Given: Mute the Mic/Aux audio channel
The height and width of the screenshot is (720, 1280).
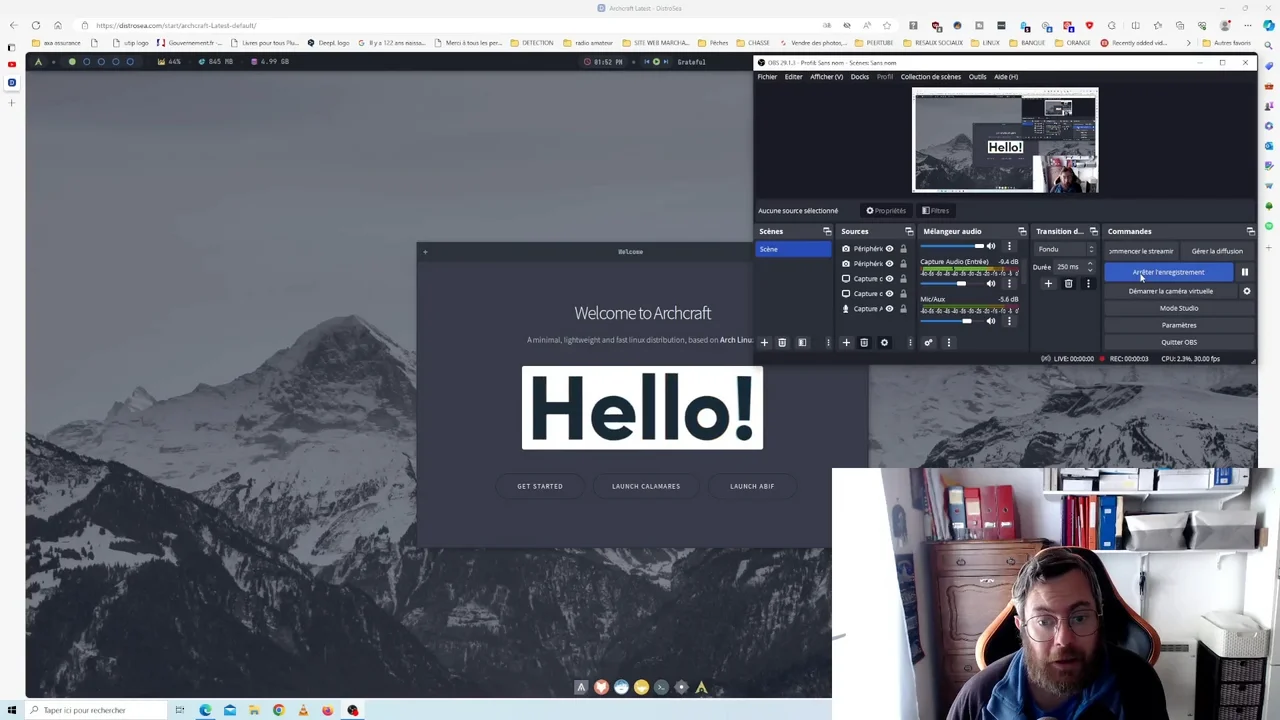Looking at the screenshot, I should 991,321.
